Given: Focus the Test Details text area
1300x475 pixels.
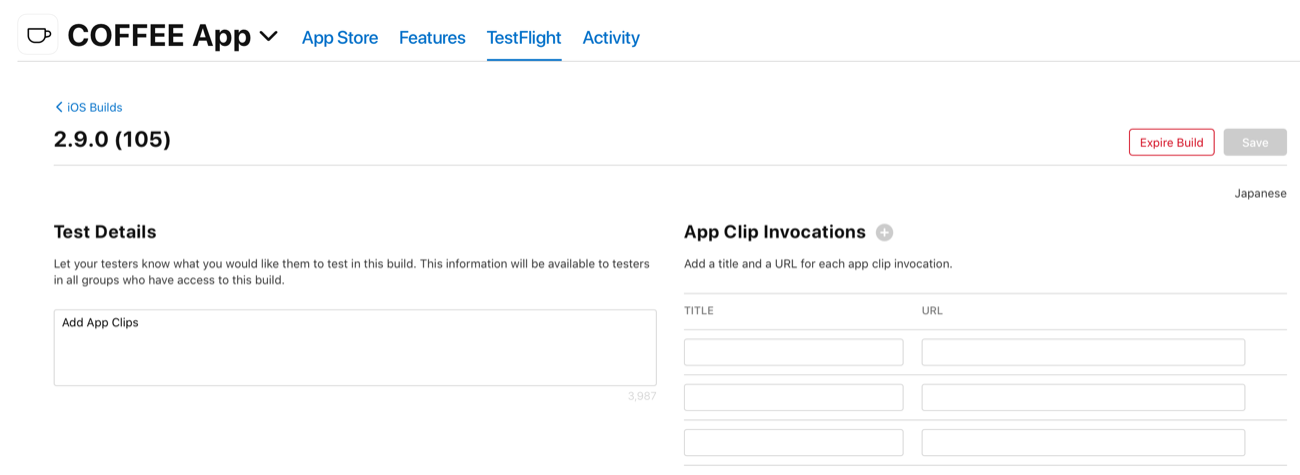Looking at the screenshot, I should (x=355, y=347).
